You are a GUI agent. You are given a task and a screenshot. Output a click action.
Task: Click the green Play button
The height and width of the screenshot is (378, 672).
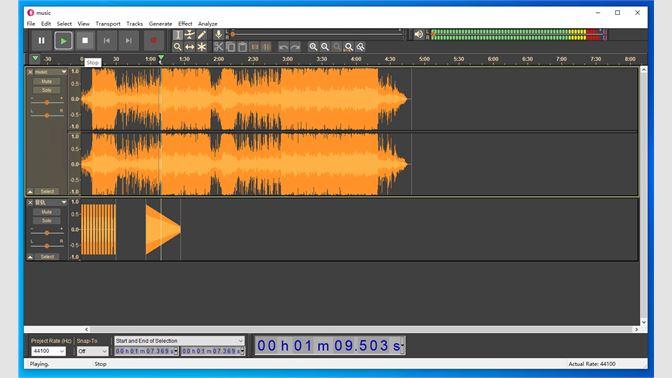coord(63,41)
